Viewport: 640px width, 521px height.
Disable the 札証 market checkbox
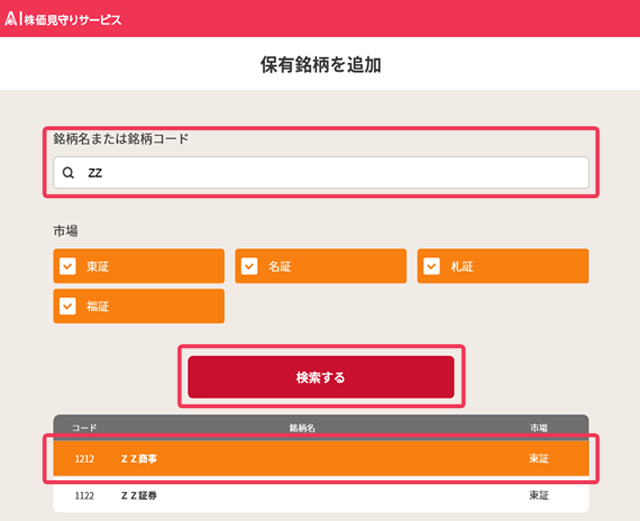tap(432, 266)
